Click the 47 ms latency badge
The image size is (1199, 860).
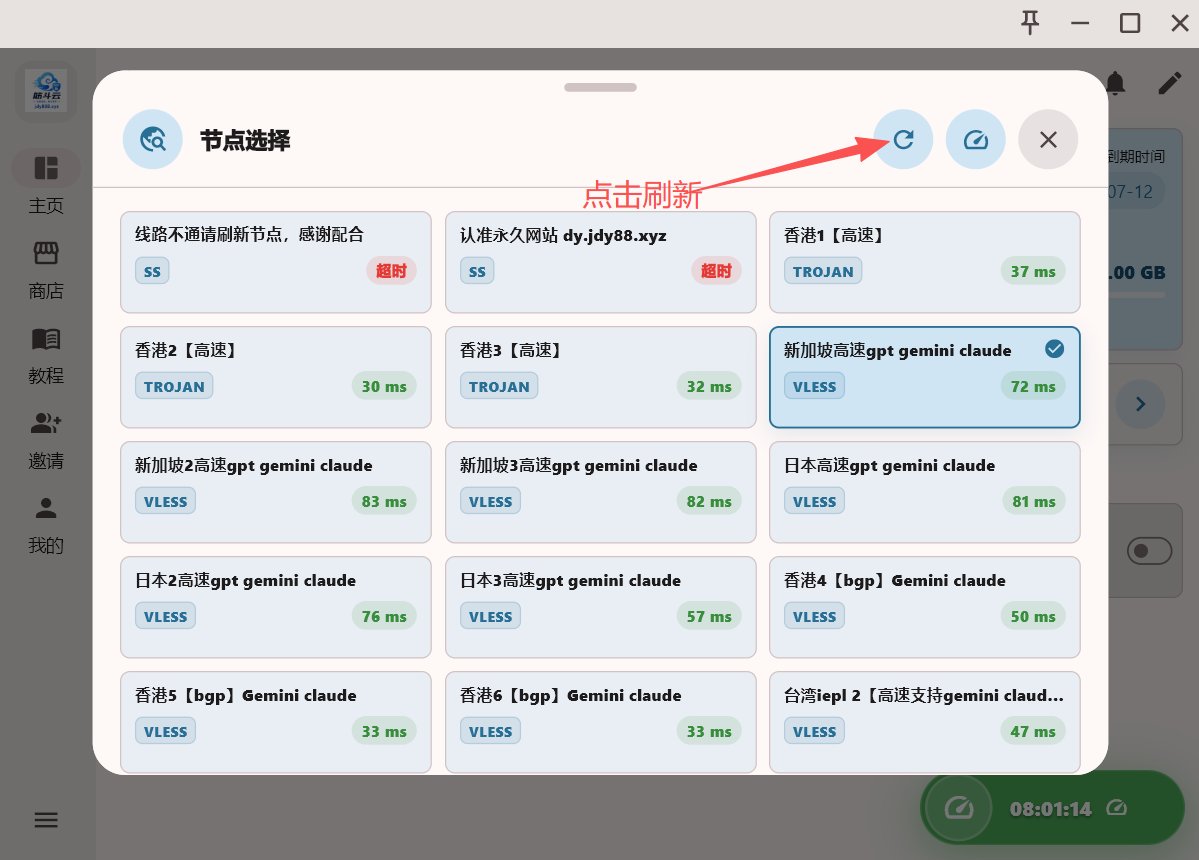pos(1032,732)
